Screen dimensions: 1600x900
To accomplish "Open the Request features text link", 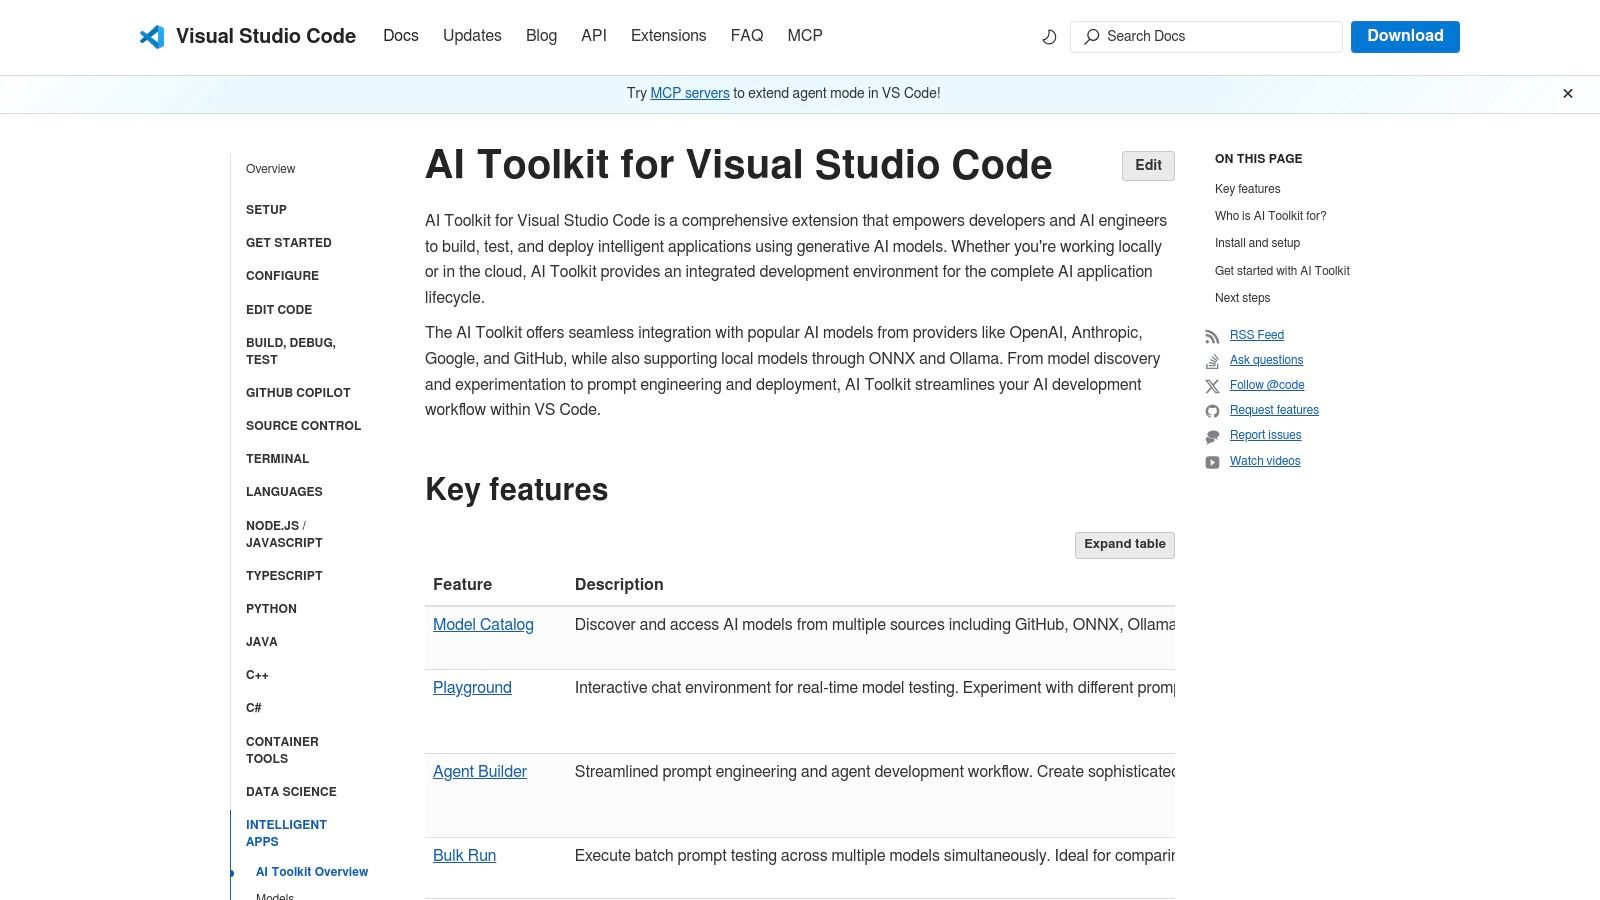I will pos(1274,410).
